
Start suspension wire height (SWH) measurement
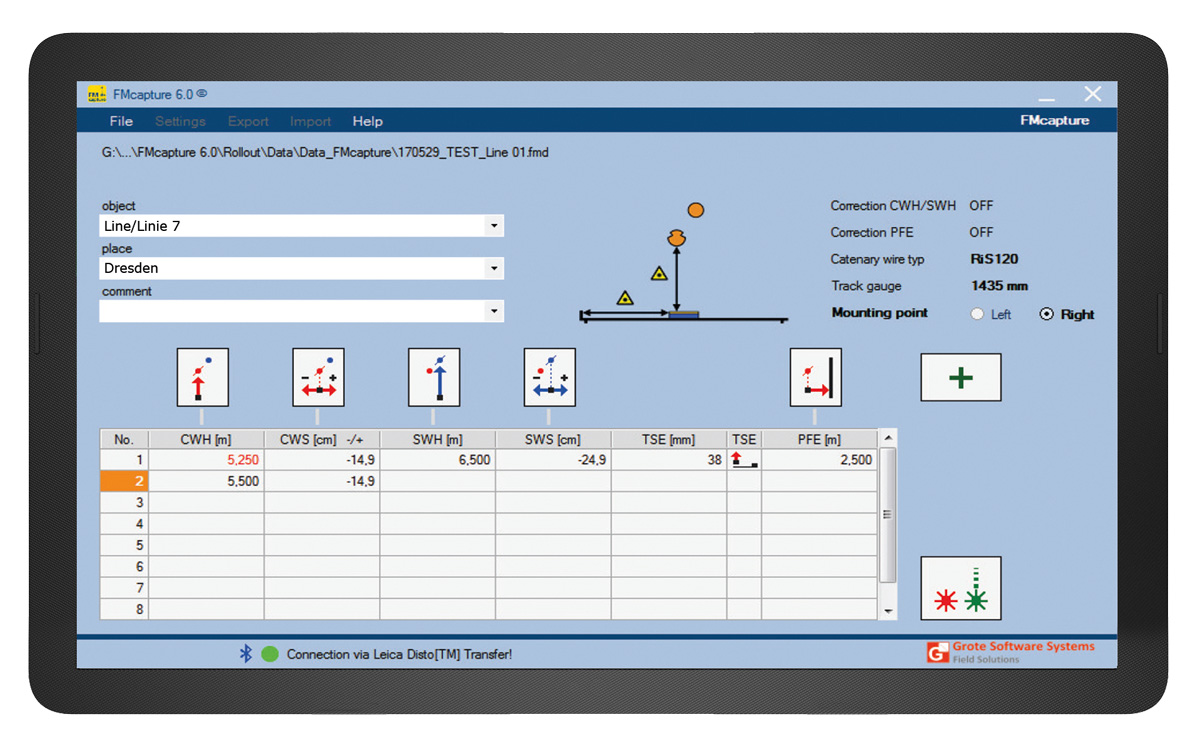434,377
